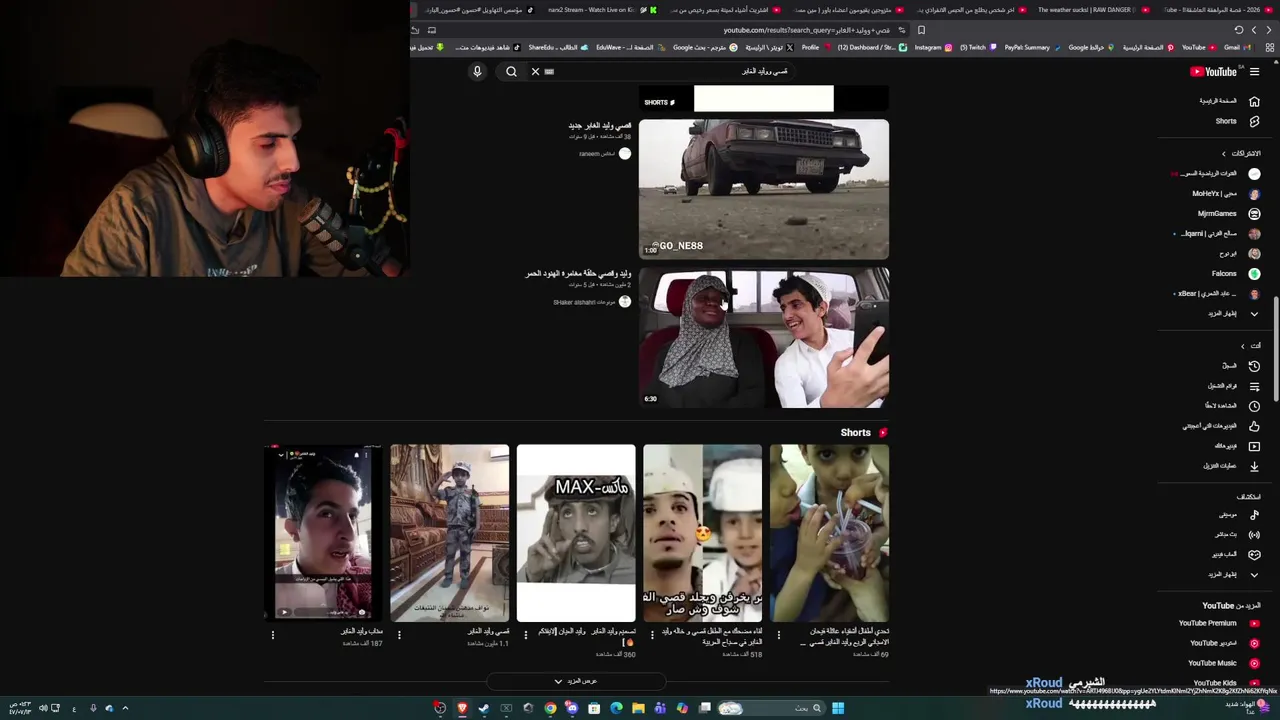This screenshot has height=720, width=1280.
Task: Open the Home icon in the sidebar
Action: click(x=1254, y=101)
